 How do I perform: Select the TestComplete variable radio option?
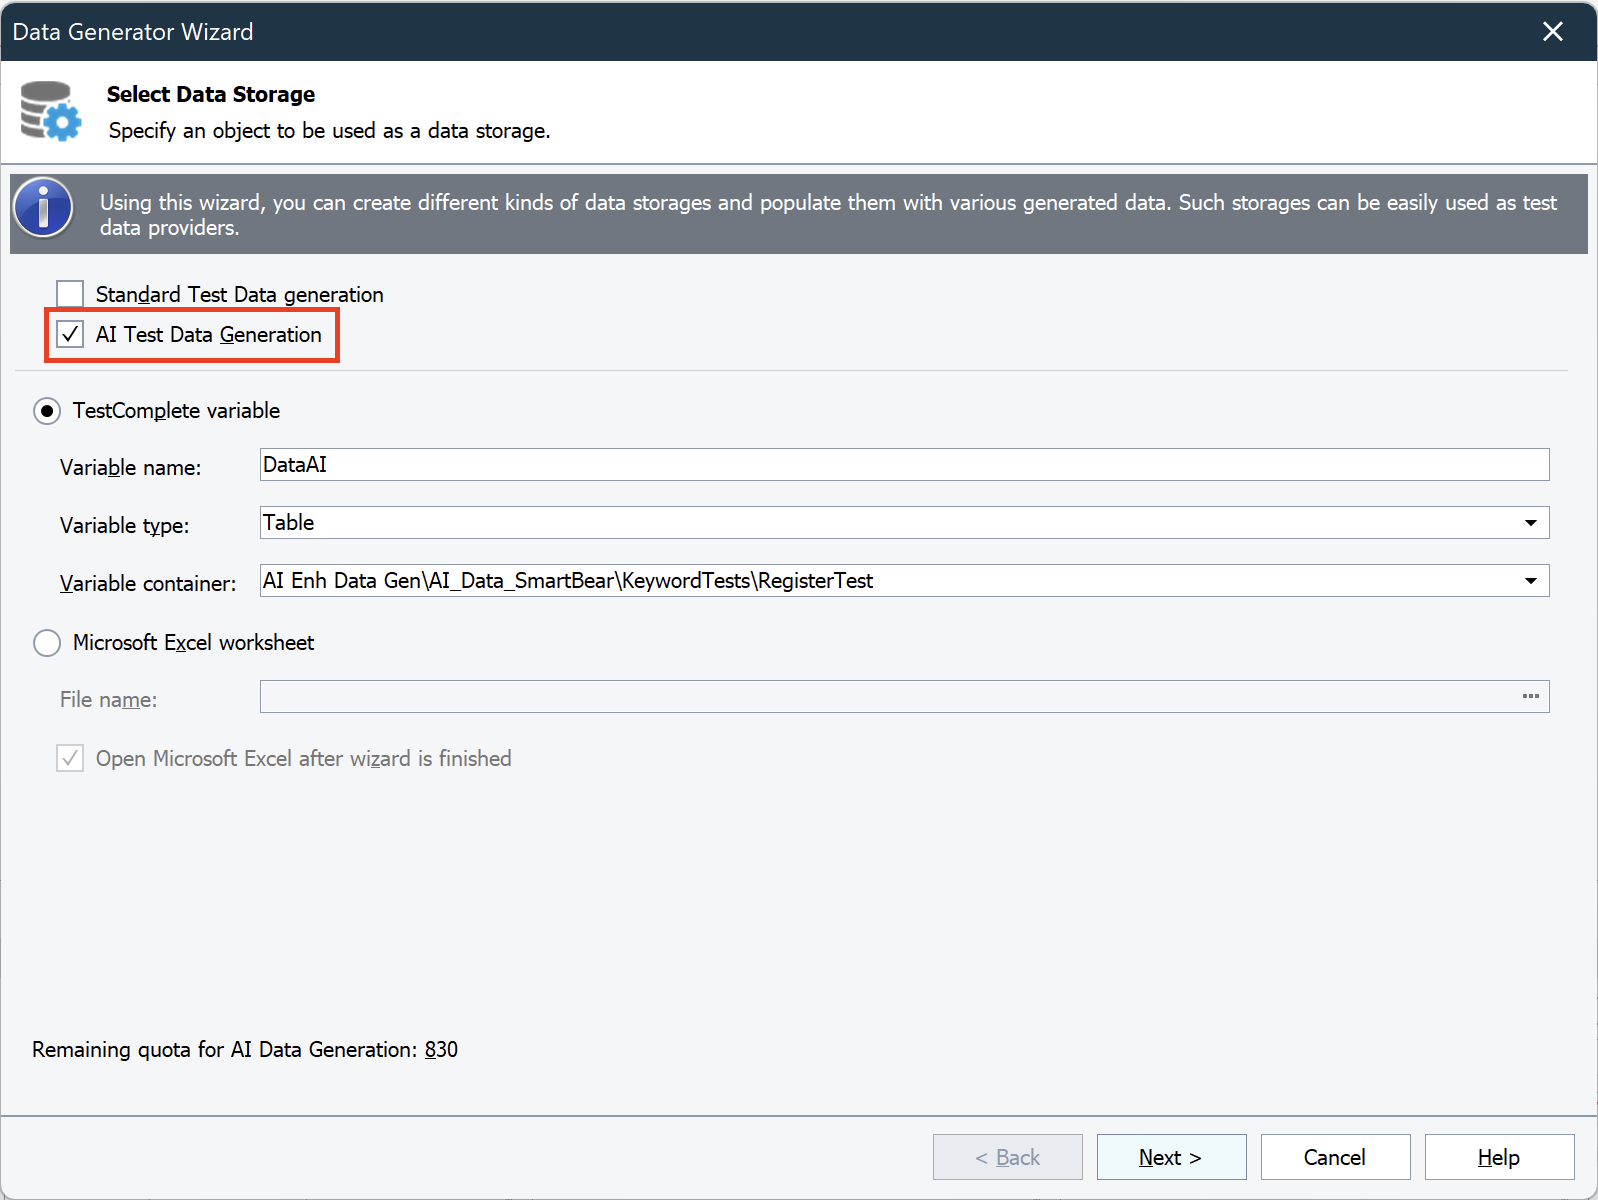[47, 411]
